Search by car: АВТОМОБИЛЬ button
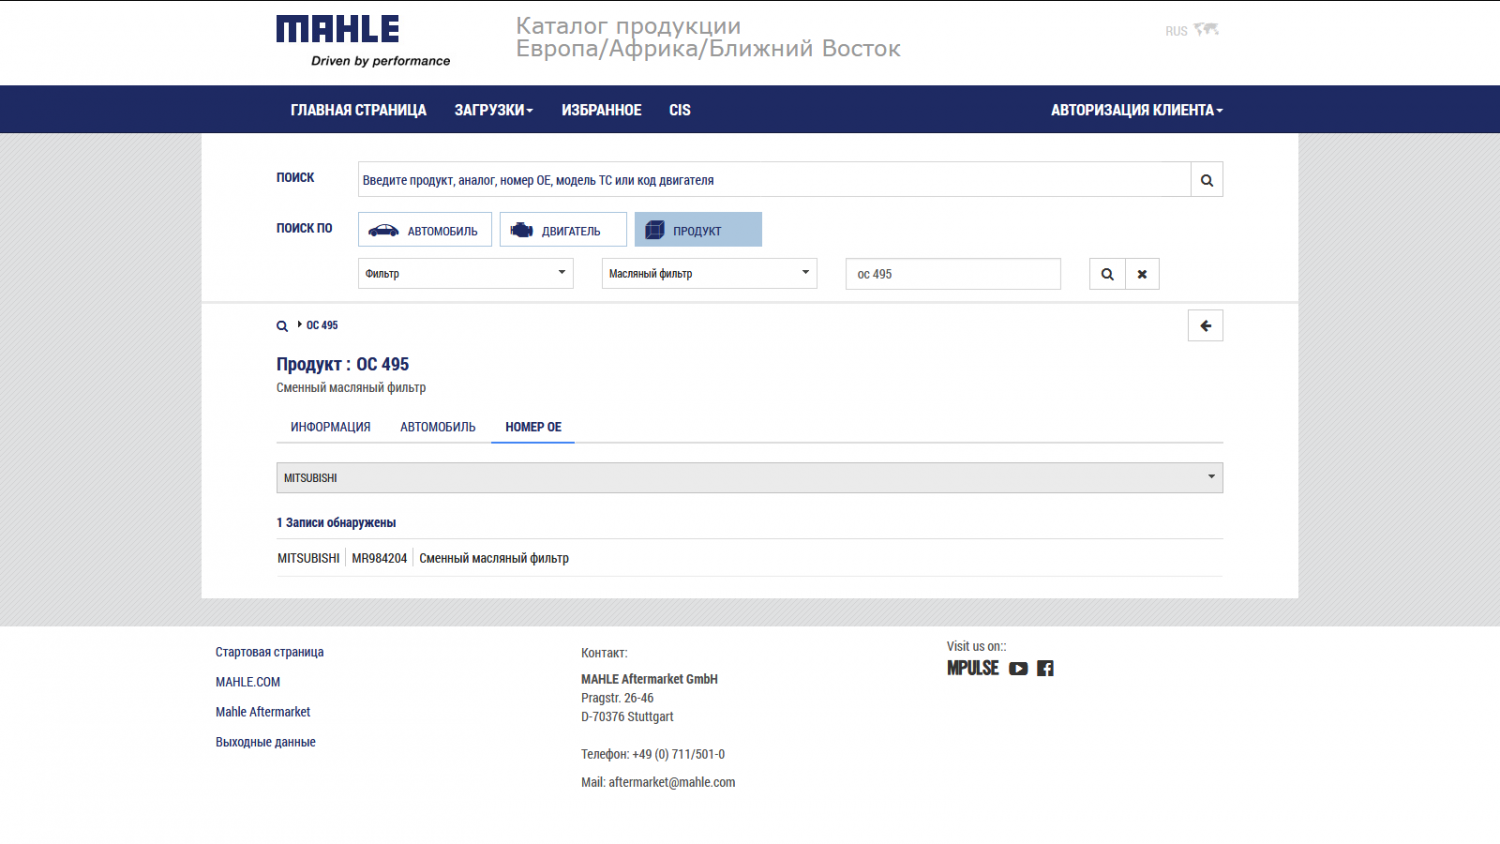This screenshot has width=1500, height=844. (425, 230)
